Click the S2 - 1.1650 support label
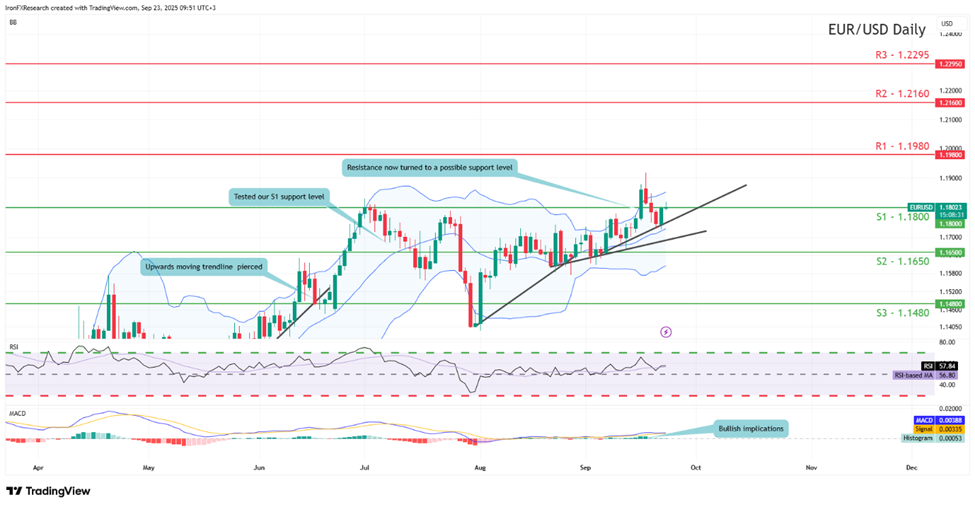 coord(900,261)
